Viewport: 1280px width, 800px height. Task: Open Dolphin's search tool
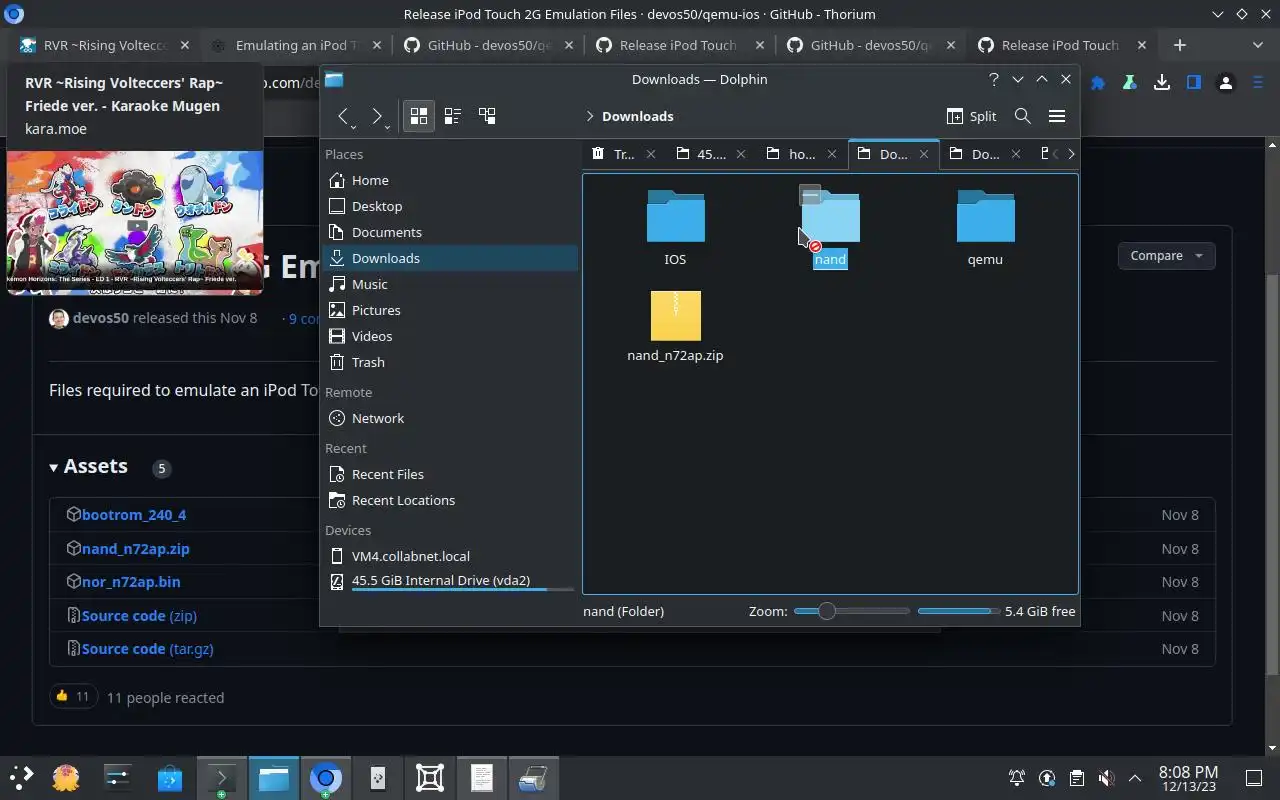pyautogui.click(x=1022, y=116)
